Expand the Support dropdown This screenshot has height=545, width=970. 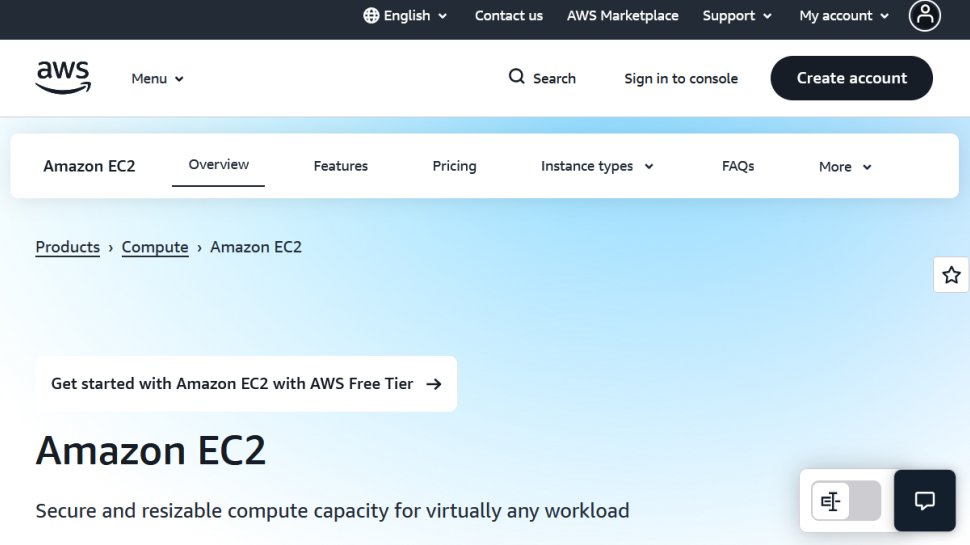737,16
